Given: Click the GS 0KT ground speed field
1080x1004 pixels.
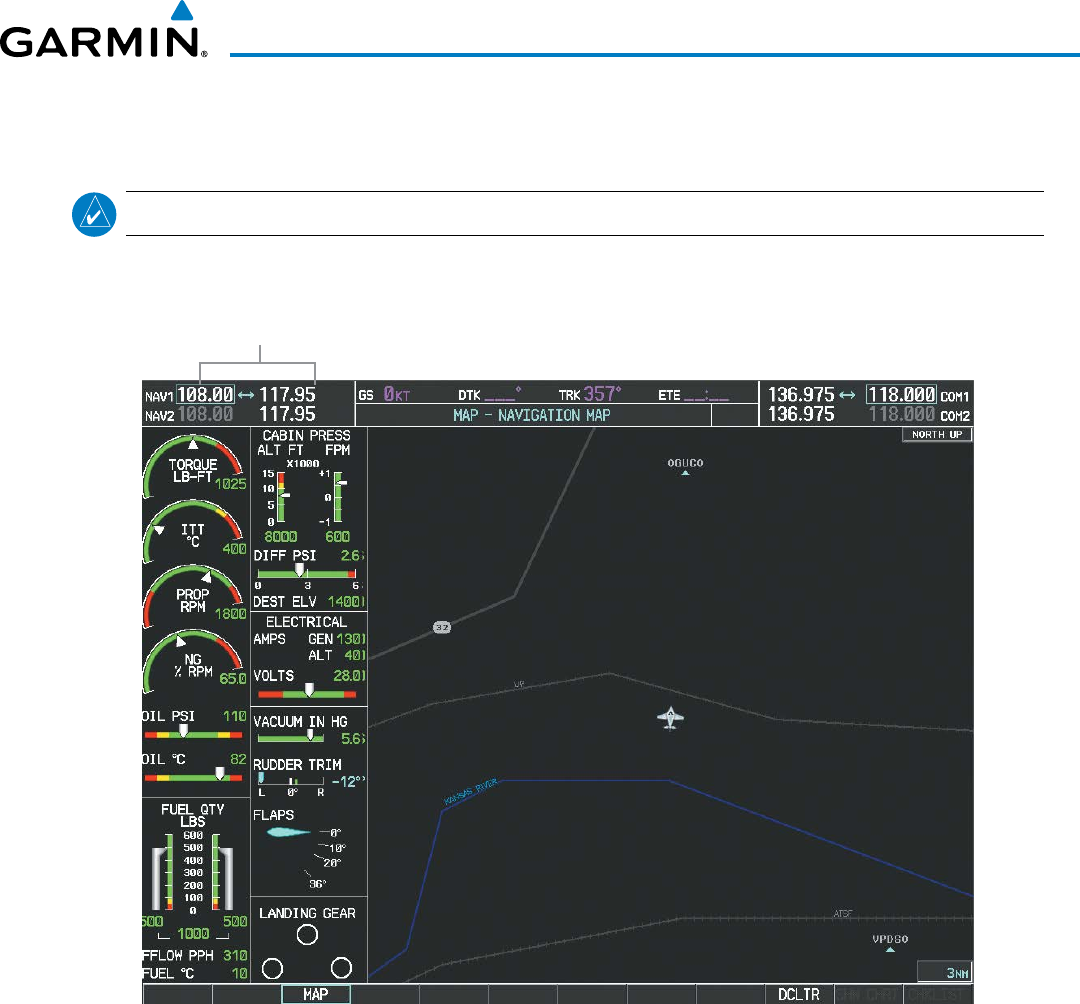Looking at the screenshot, I should [384, 395].
